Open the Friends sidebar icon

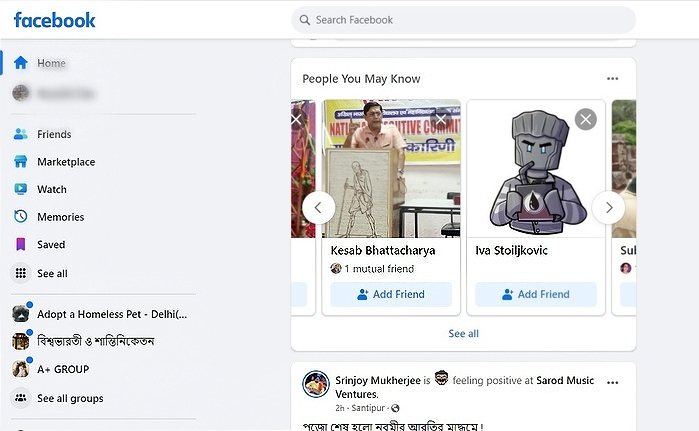[20, 134]
